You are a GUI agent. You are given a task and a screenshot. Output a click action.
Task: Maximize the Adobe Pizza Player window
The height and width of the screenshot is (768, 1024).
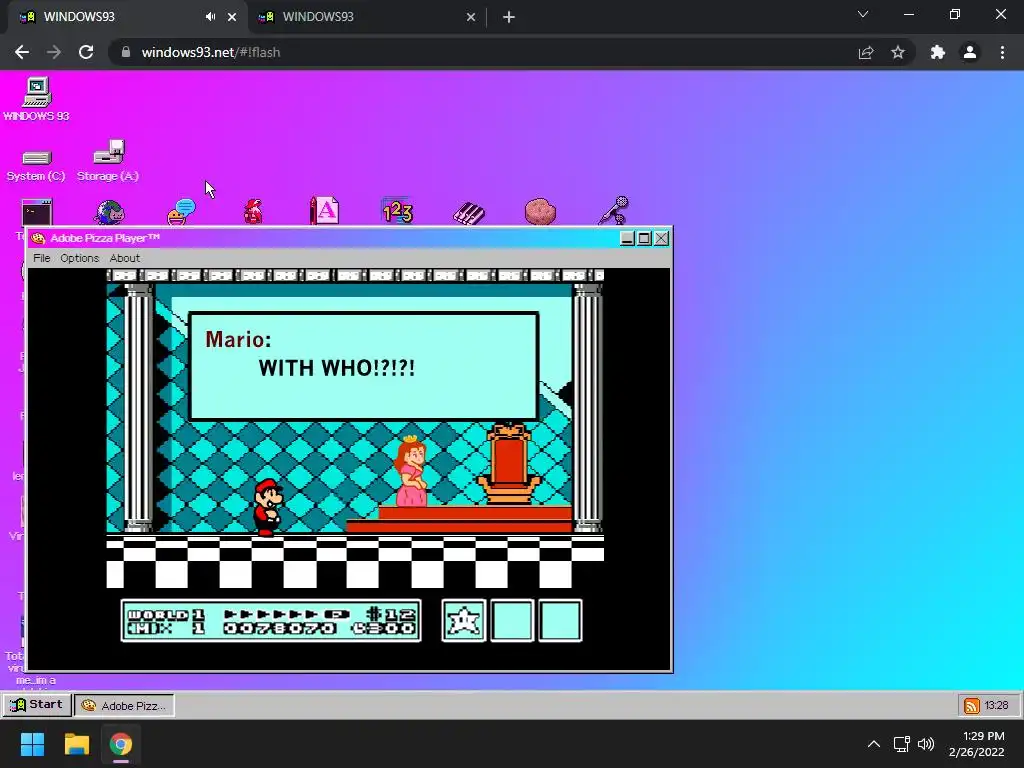644,238
